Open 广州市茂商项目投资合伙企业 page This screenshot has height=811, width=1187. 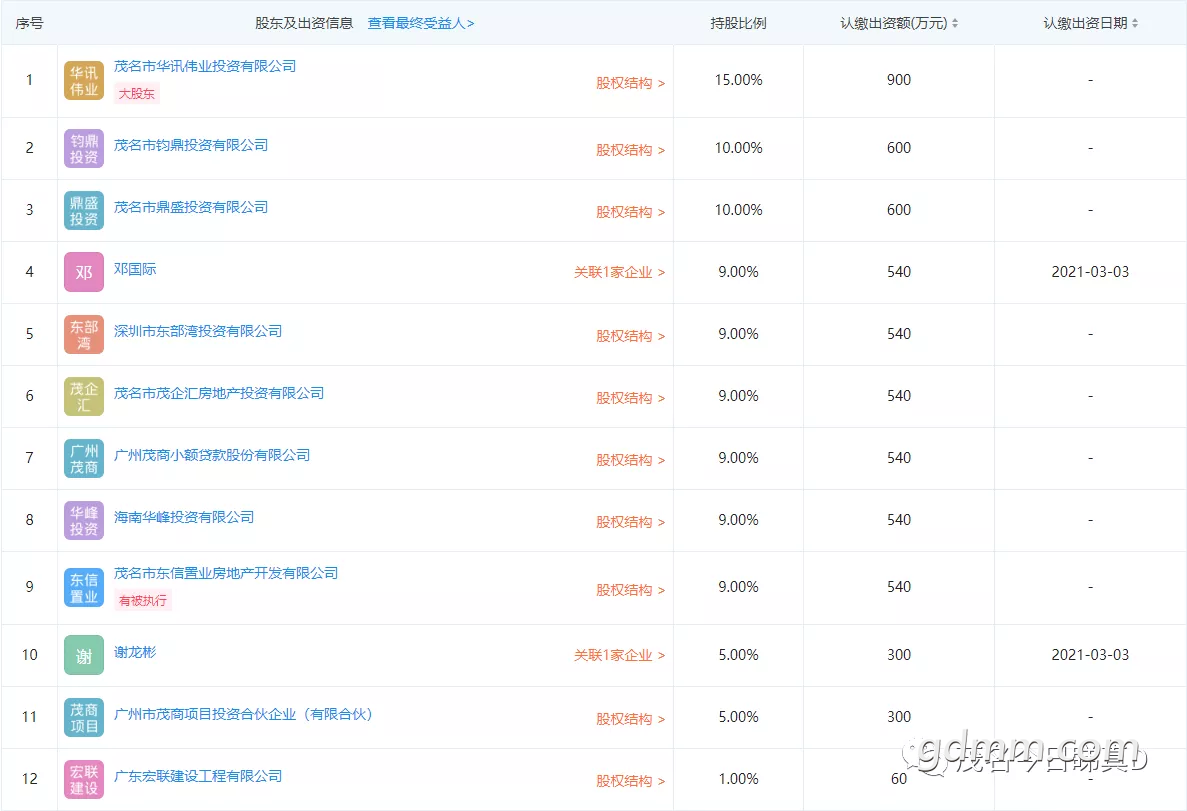[243, 715]
